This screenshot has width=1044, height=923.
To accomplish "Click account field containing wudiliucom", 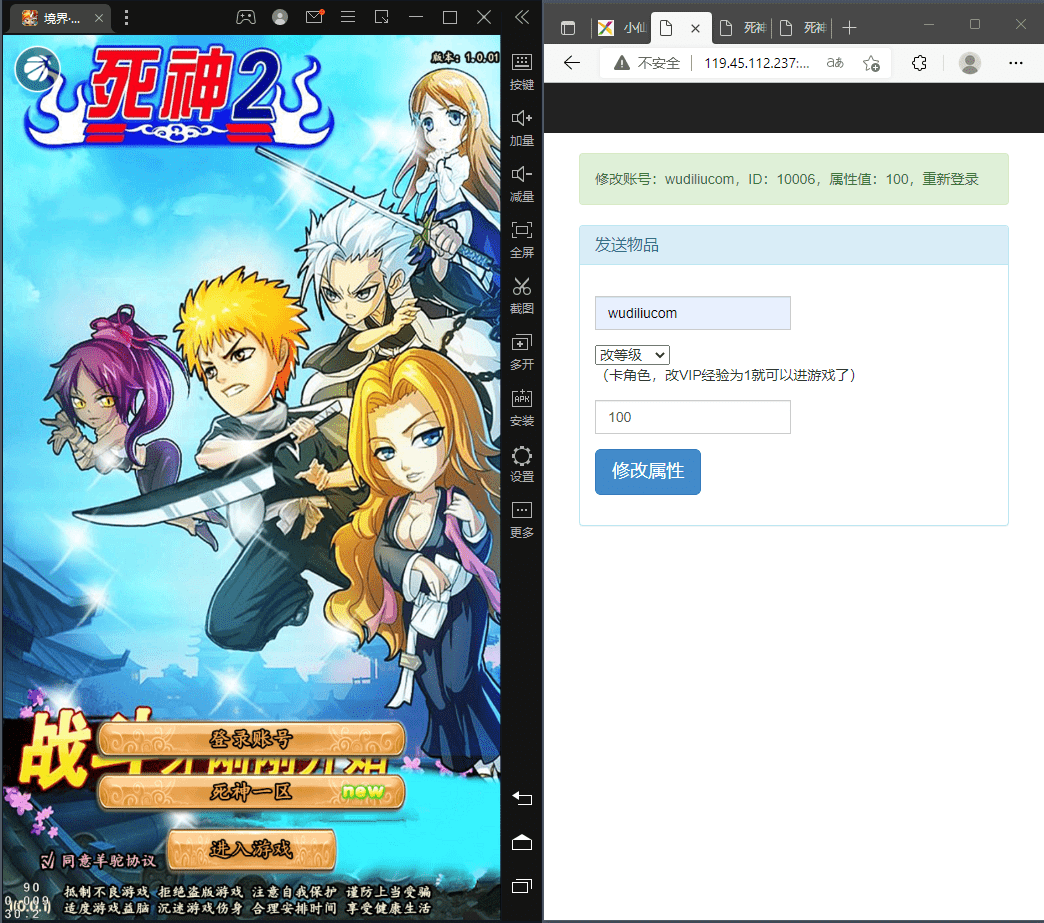I will click(692, 313).
